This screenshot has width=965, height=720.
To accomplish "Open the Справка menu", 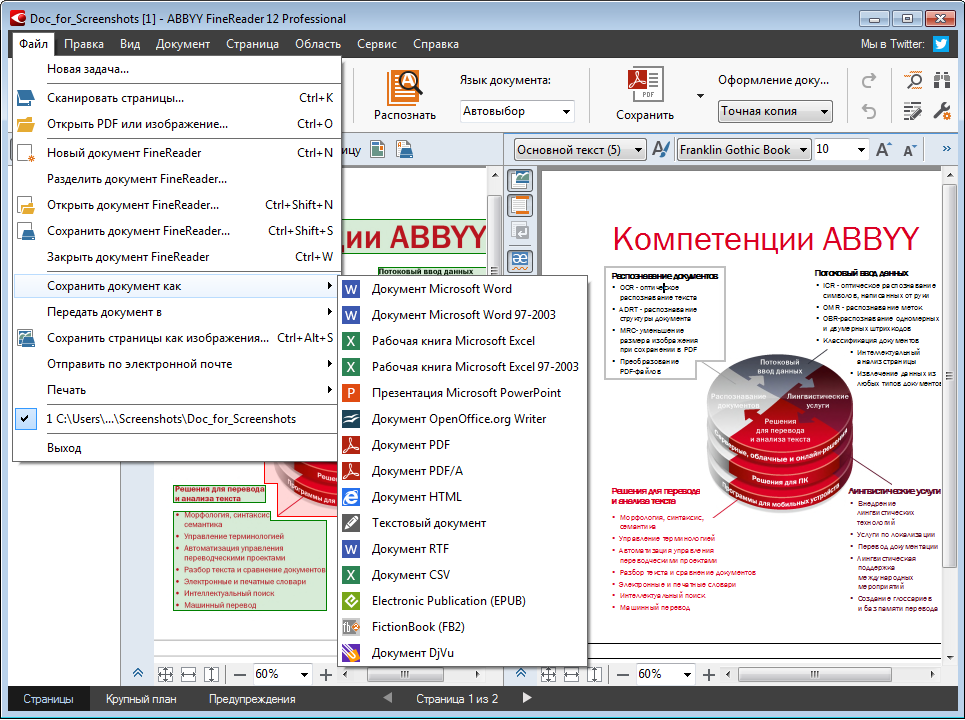I will point(436,44).
